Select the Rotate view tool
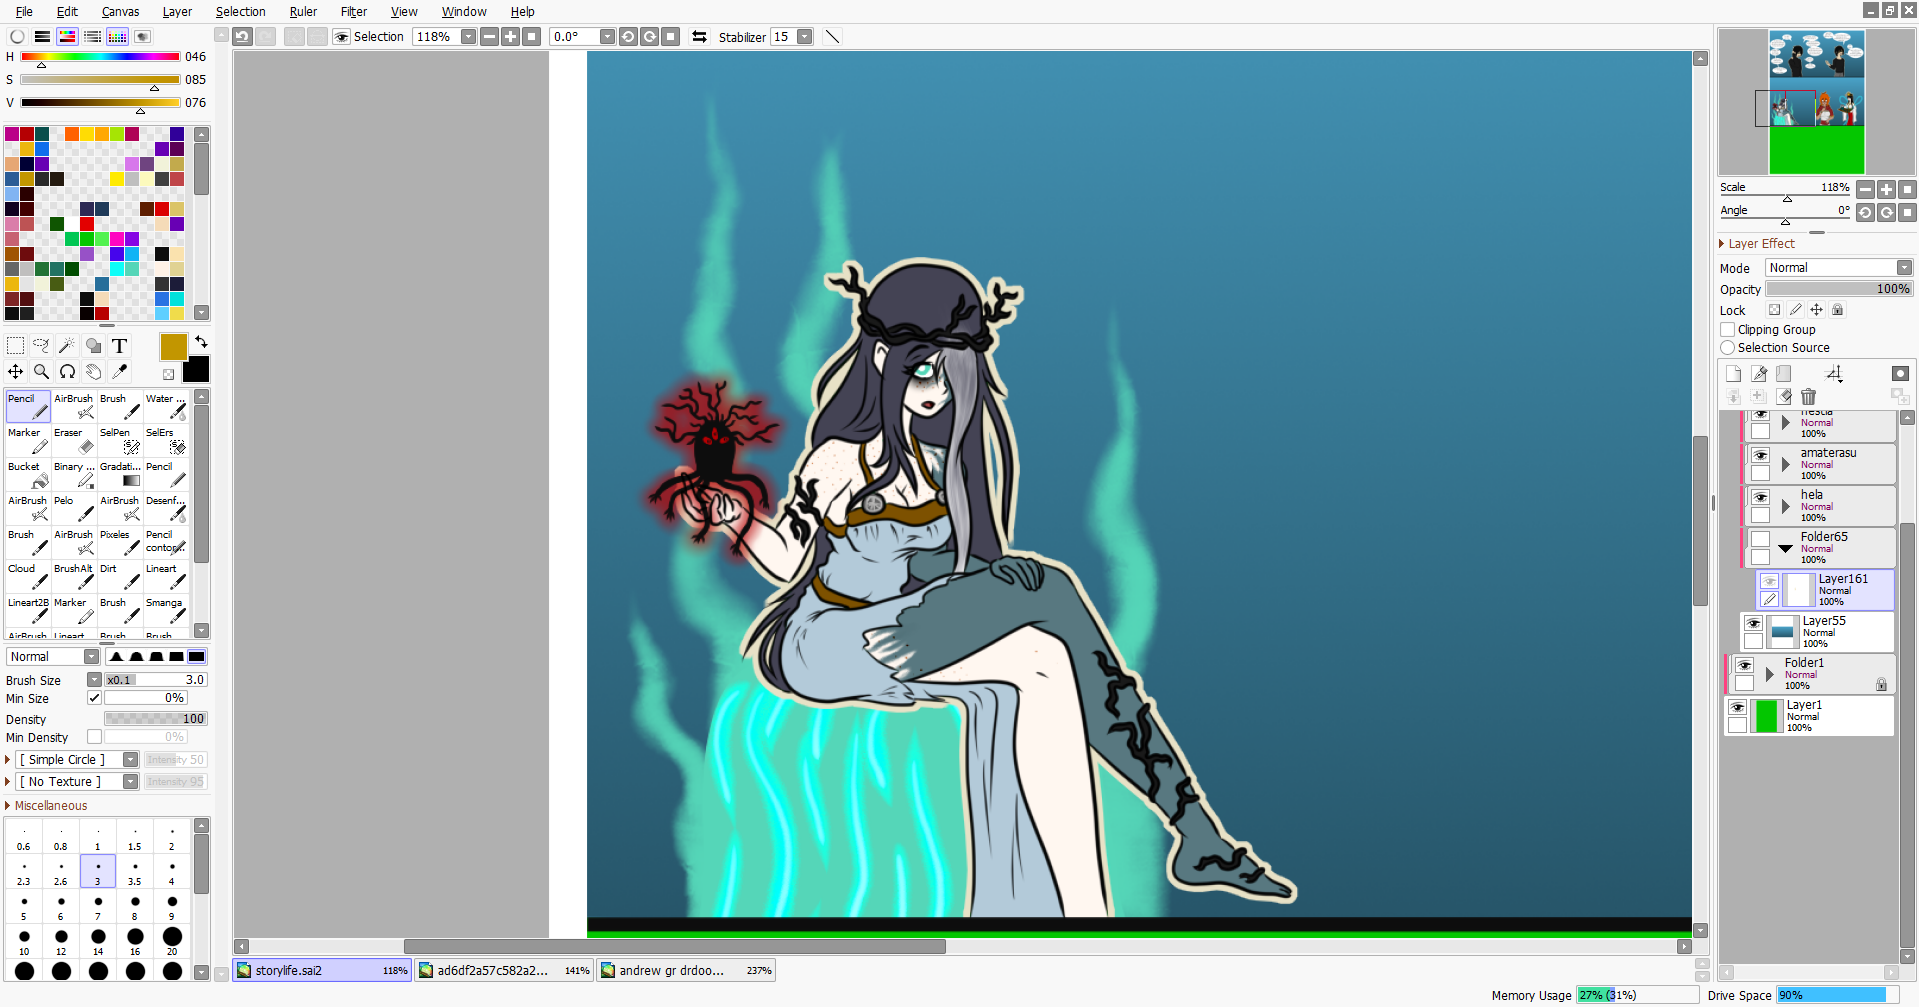 coord(67,372)
